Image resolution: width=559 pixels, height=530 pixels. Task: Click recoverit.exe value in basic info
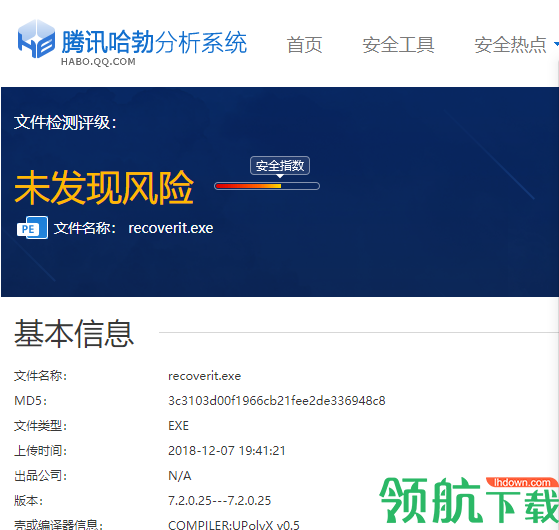[x=205, y=376]
